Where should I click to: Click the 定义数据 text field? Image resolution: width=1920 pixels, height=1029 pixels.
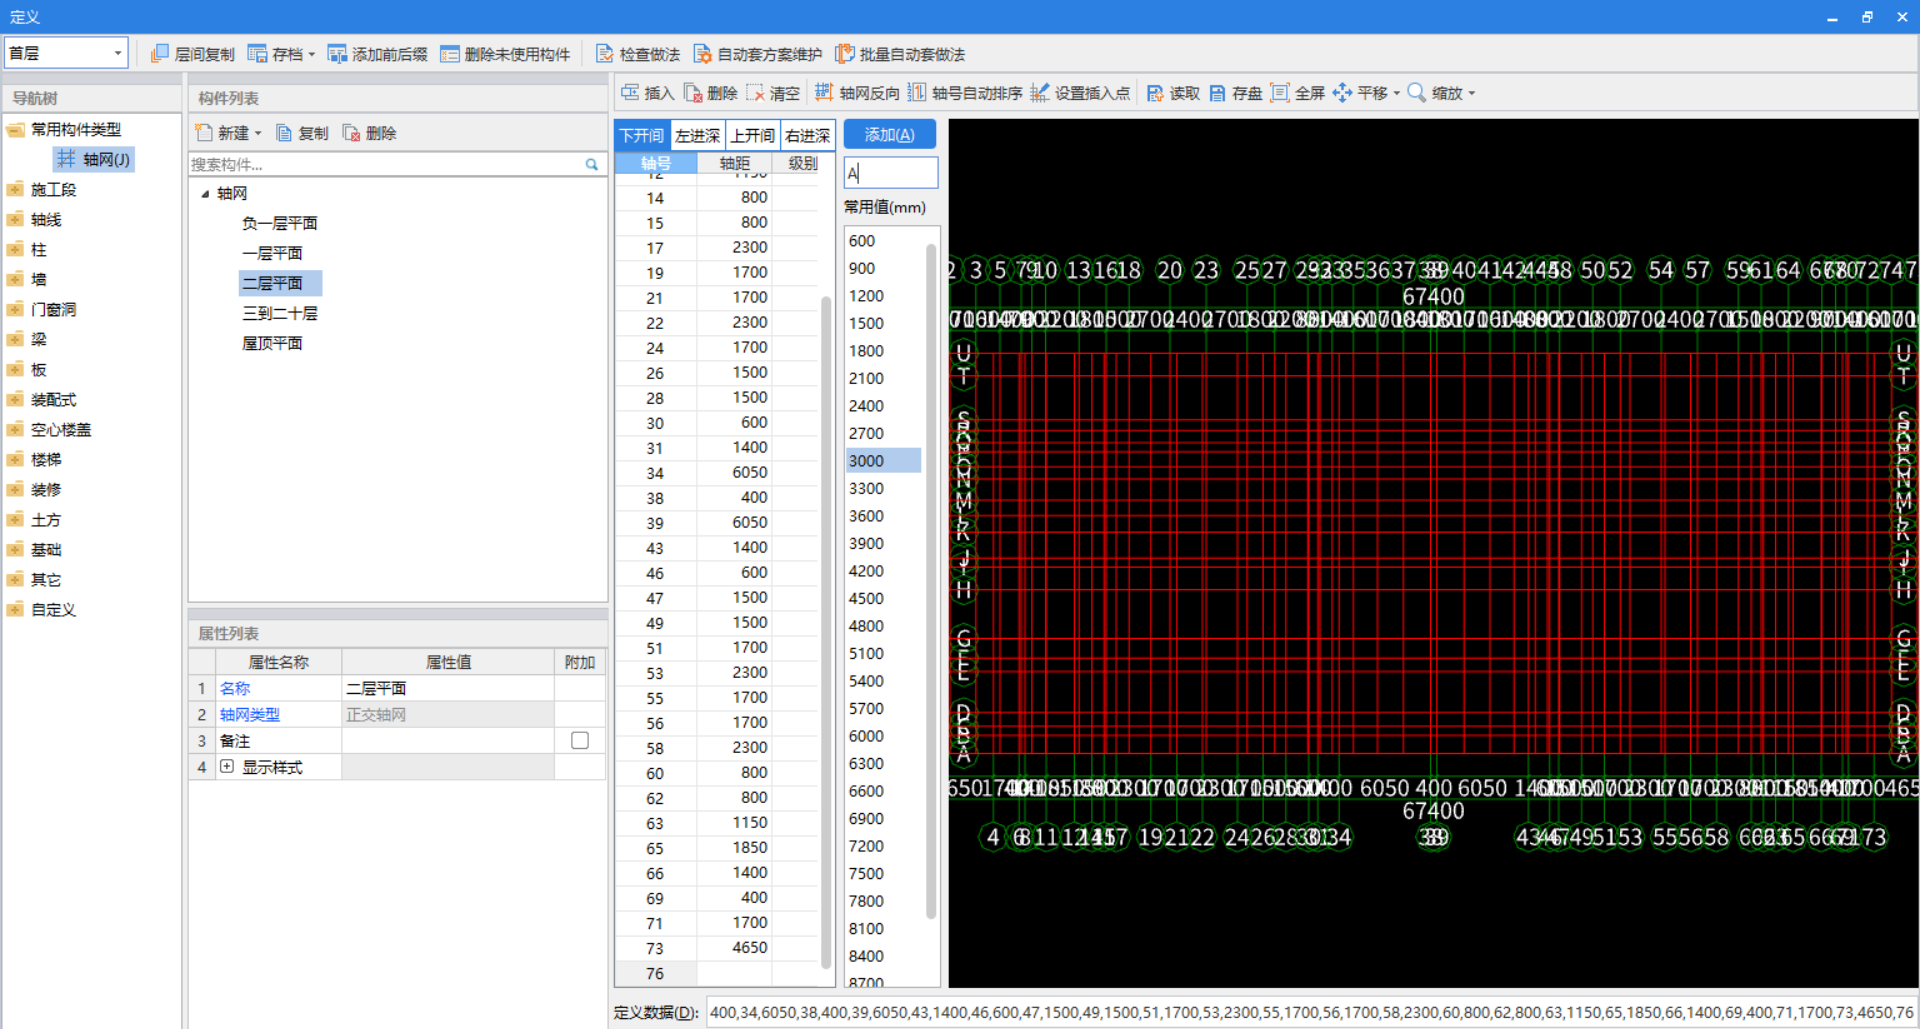[x=1311, y=1012]
